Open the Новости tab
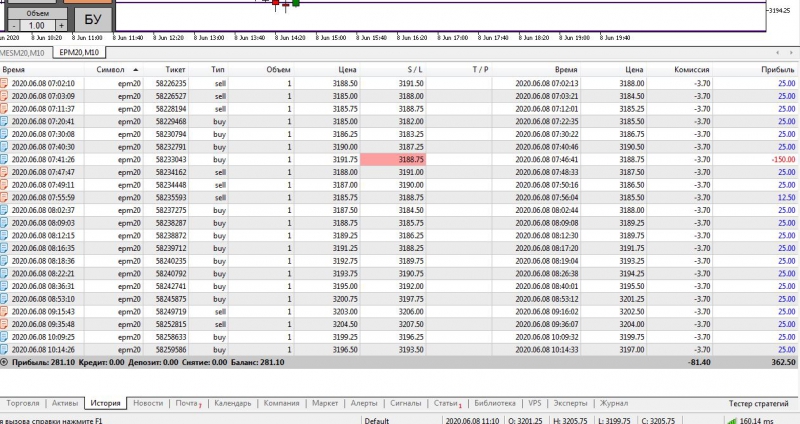The image size is (800, 424). pos(148,403)
